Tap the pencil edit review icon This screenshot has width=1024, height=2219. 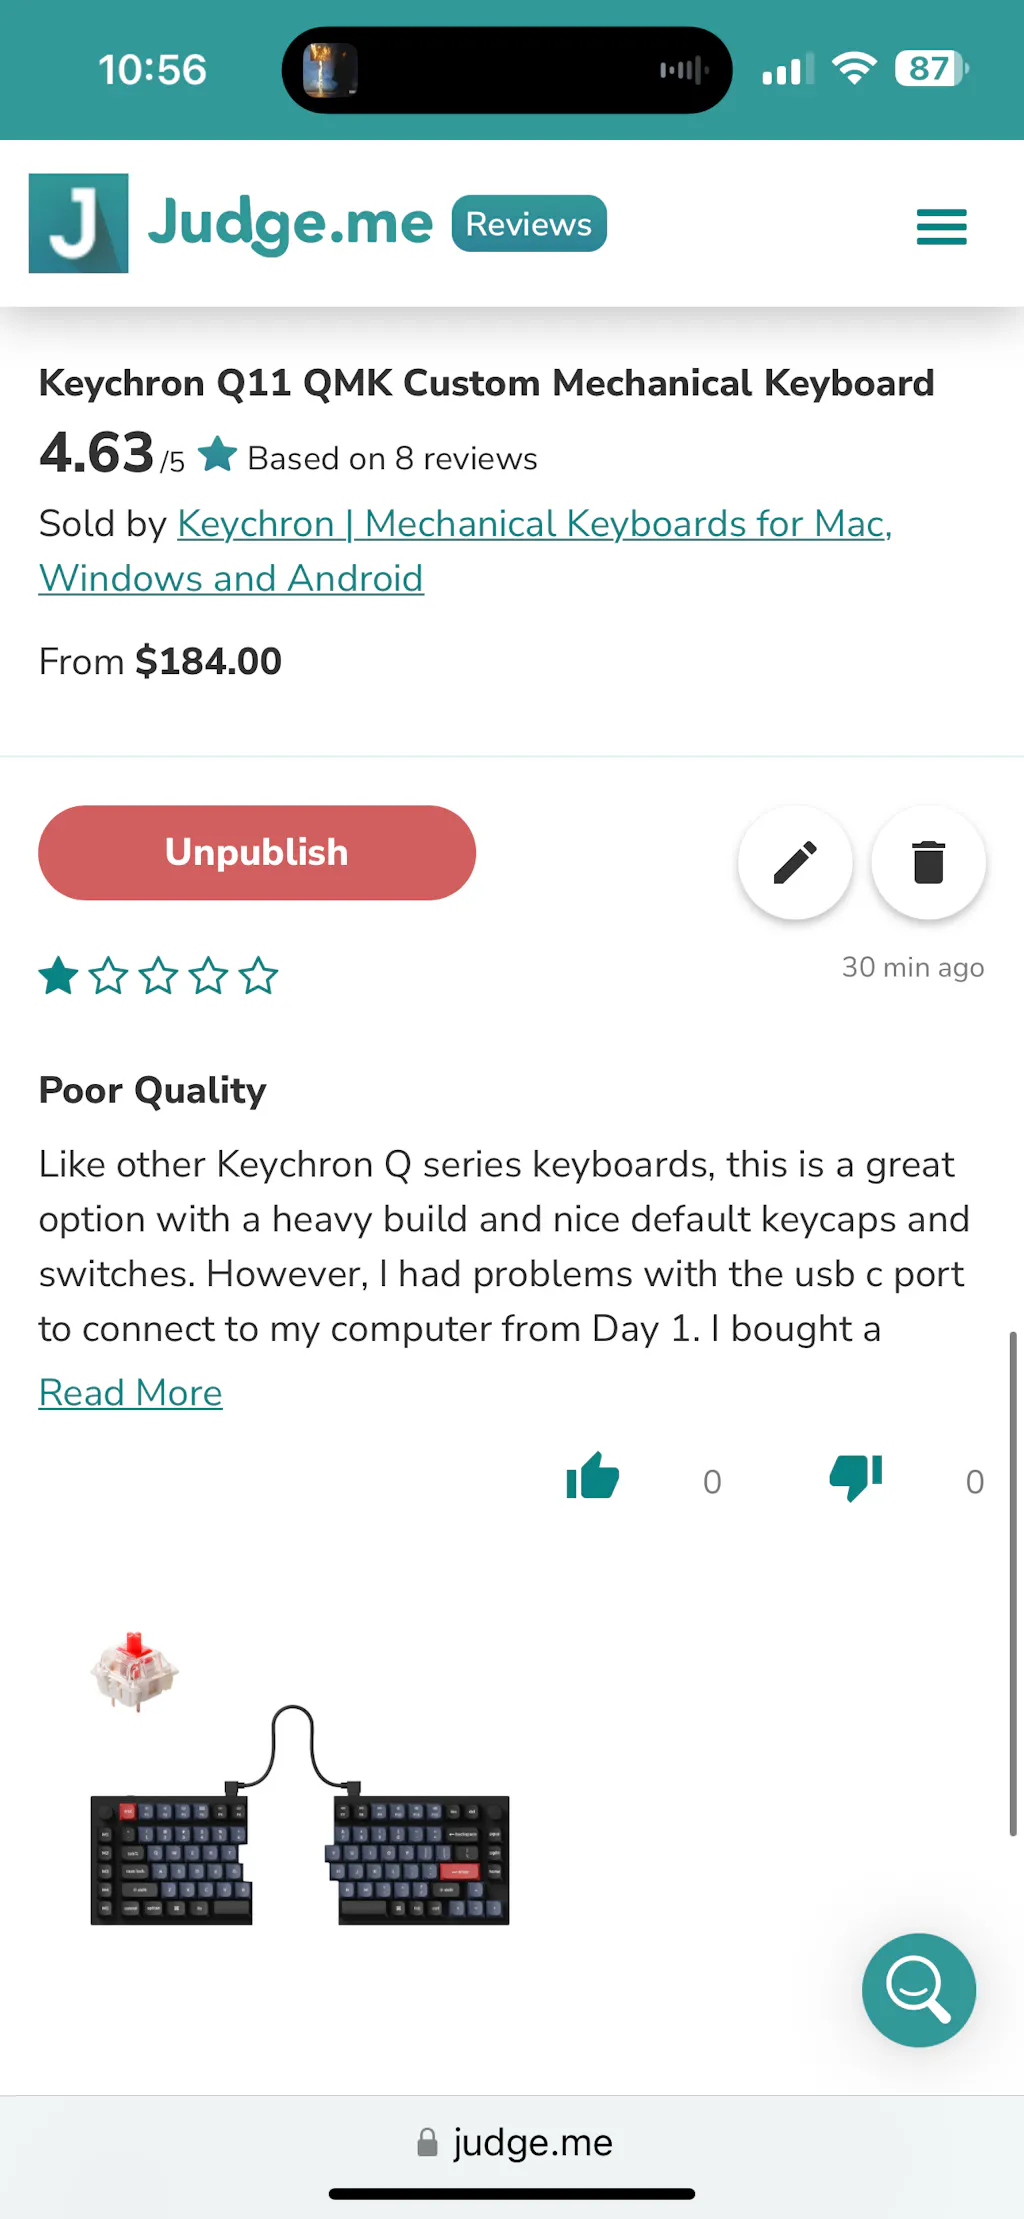point(795,862)
